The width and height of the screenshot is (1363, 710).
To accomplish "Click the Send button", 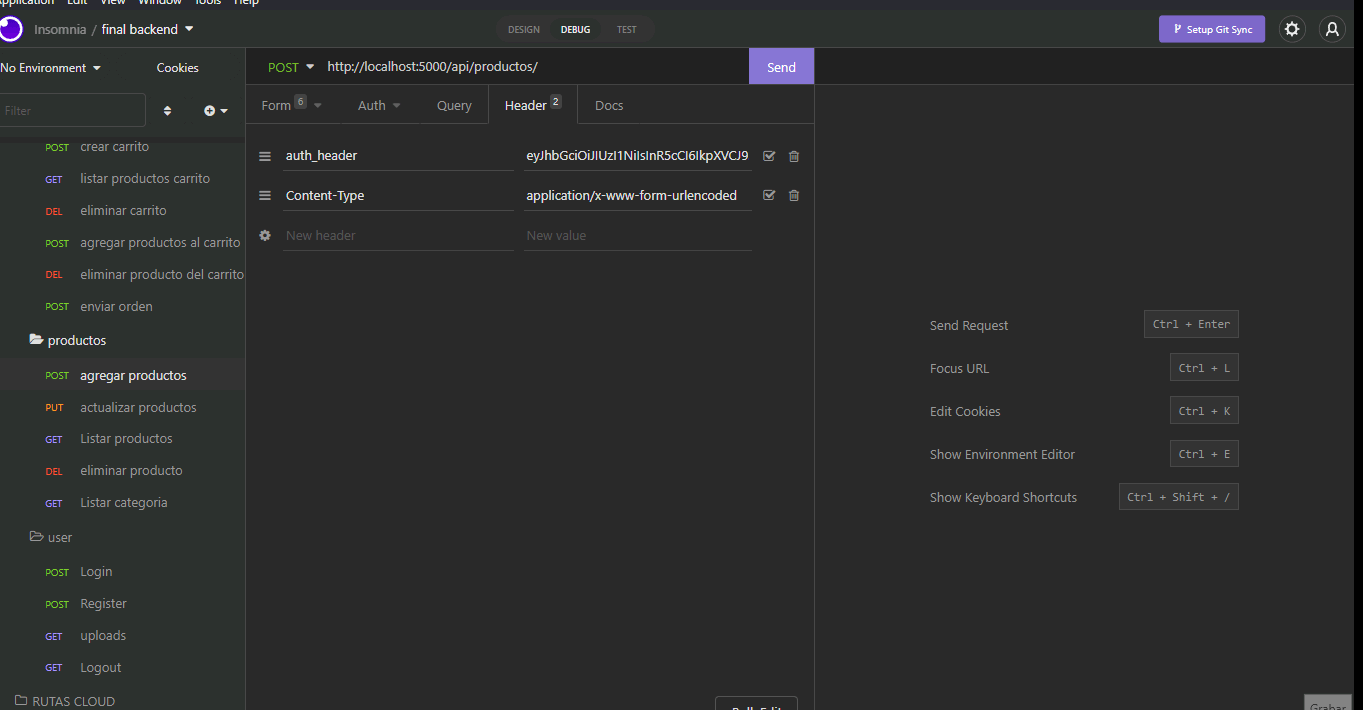I will (x=781, y=66).
